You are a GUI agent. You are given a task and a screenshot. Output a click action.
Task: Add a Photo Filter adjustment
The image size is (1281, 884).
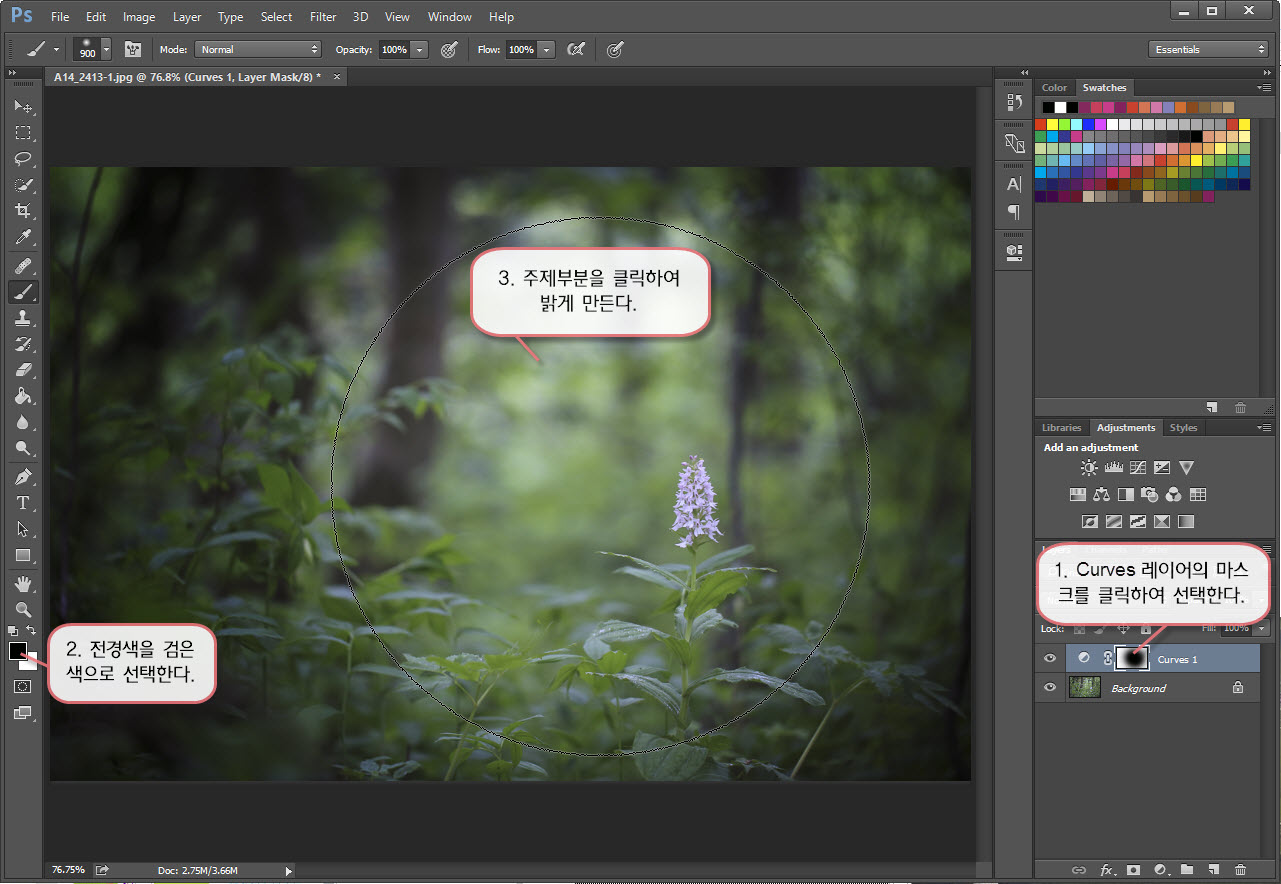(x=1150, y=494)
